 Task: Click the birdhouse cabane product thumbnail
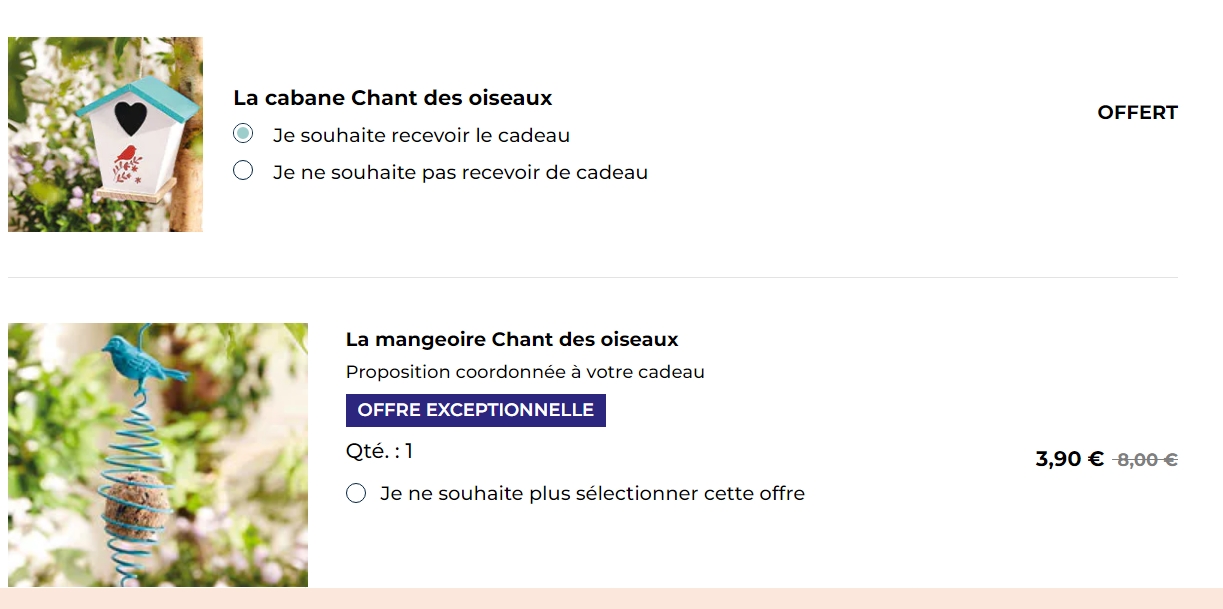(105, 134)
